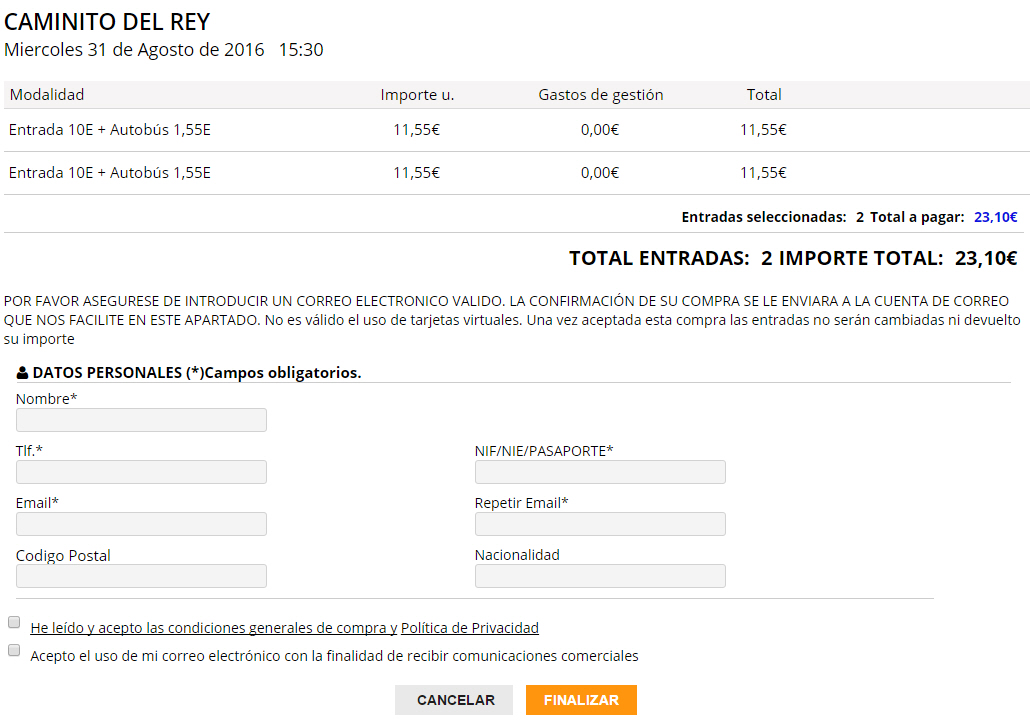Click the person icon beside DATOS PERSONALES
Screen dimensions: 1030x720
pos(22,373)
